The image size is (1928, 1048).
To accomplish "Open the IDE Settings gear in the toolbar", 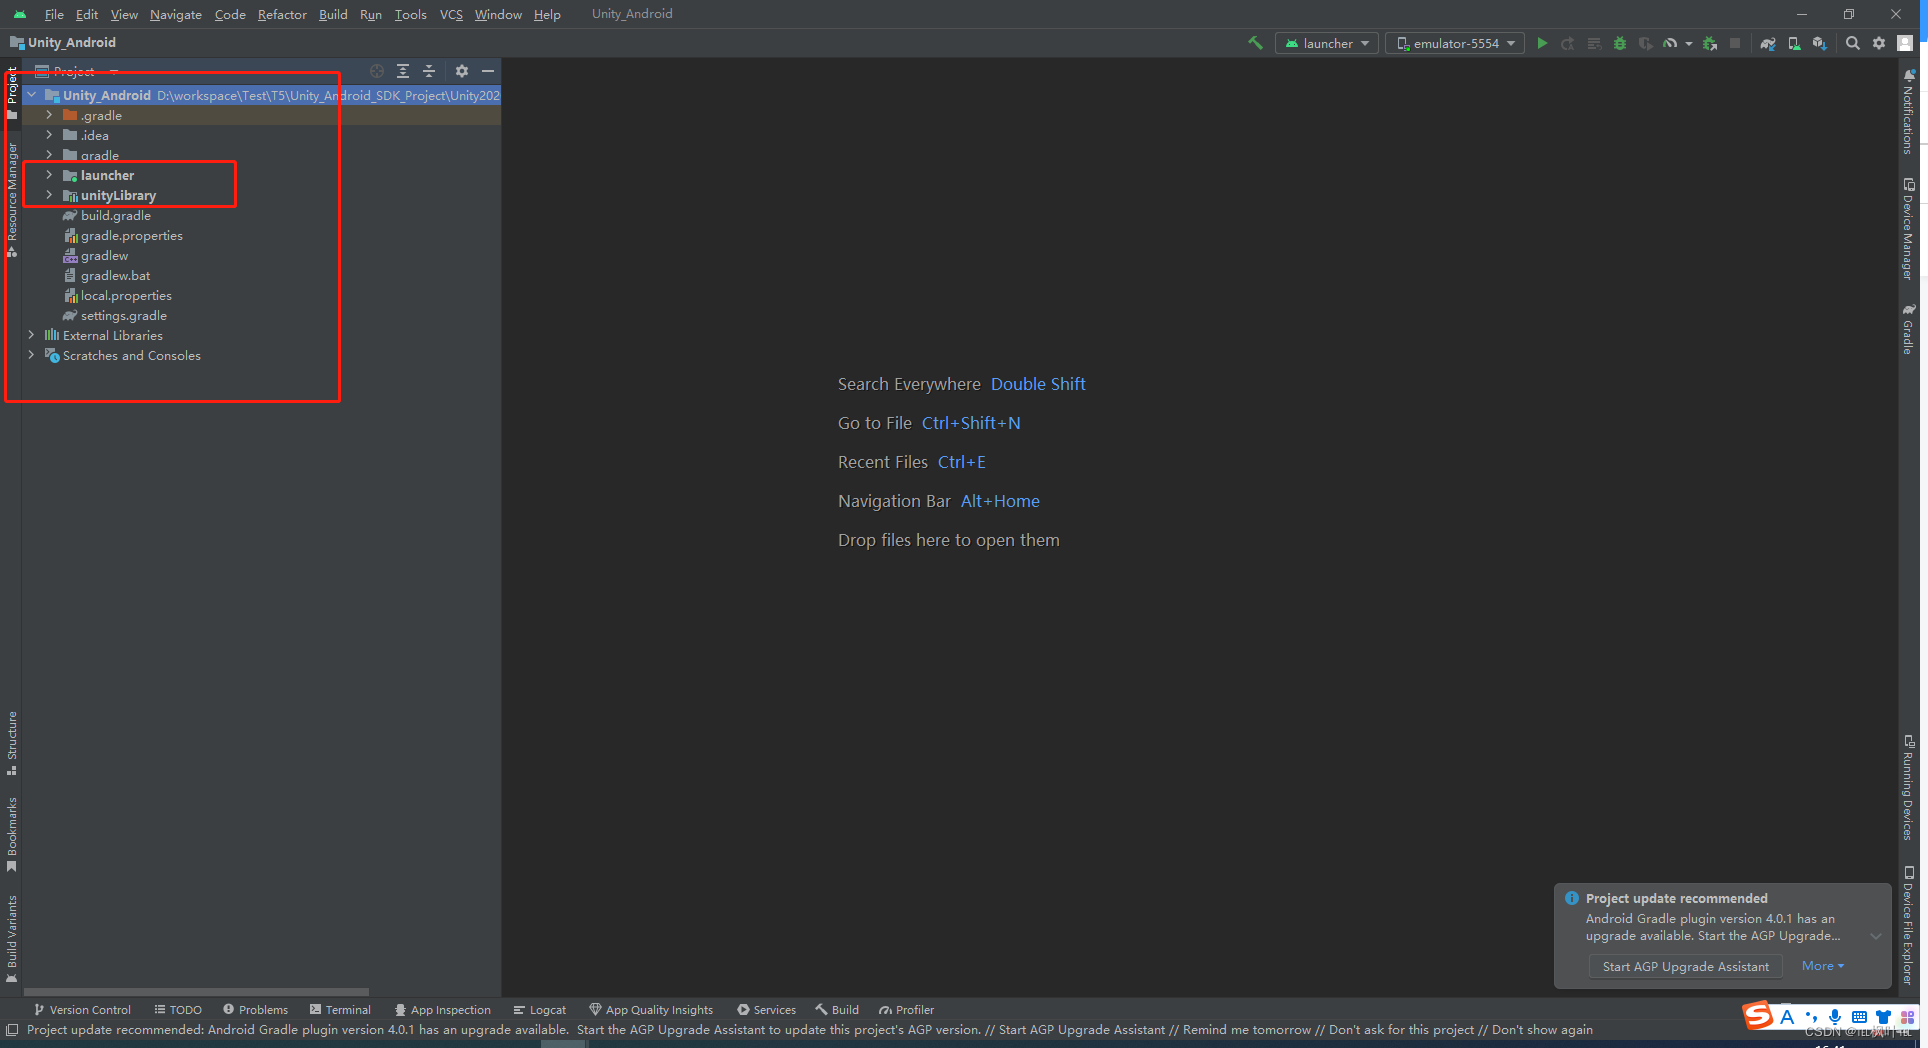I will pos(1880,43).
